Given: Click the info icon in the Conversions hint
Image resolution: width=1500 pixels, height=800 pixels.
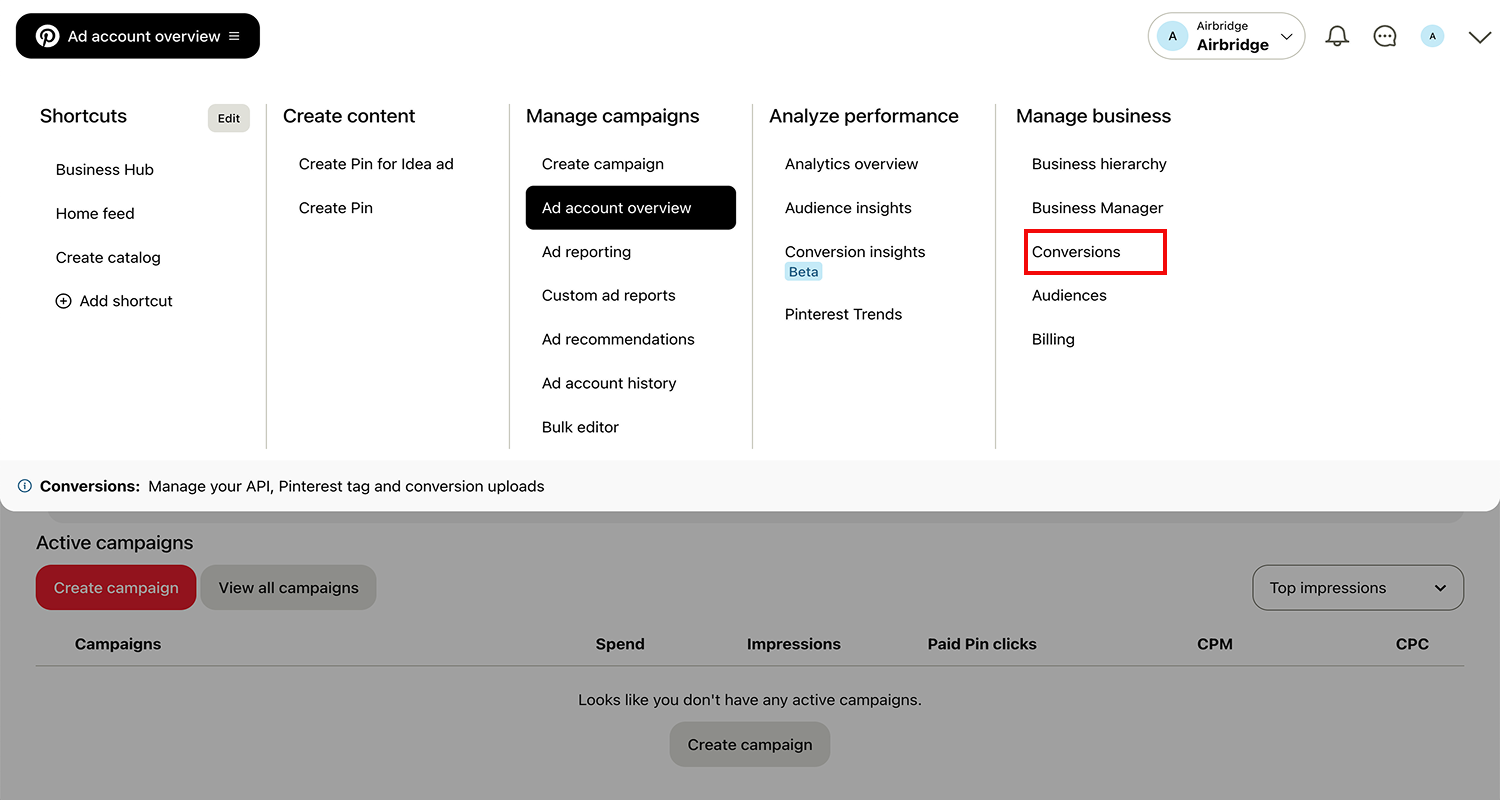Looking at the screenshot, I should pos(25,486).
